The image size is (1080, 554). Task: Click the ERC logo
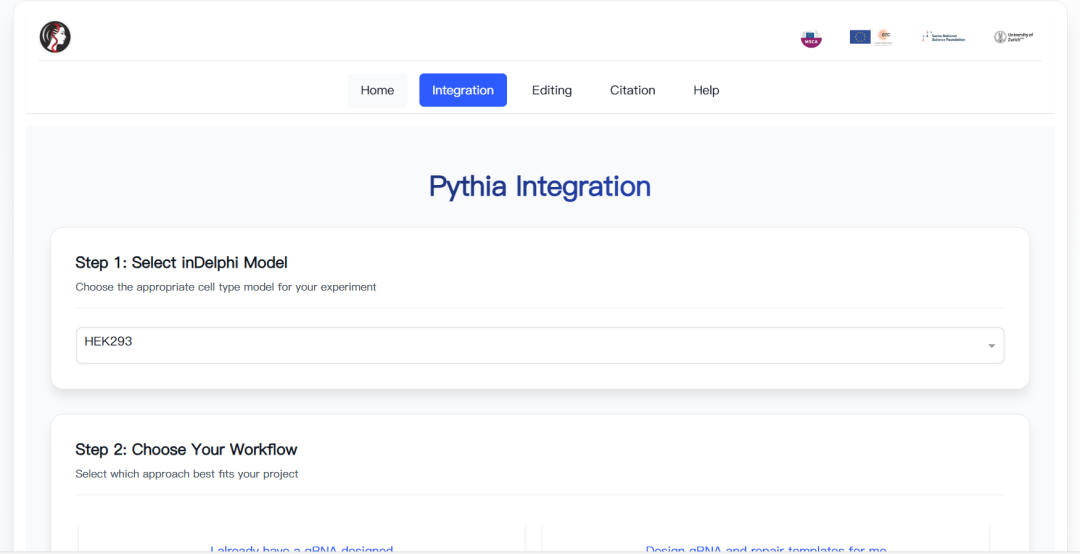[x=884, y=37]
